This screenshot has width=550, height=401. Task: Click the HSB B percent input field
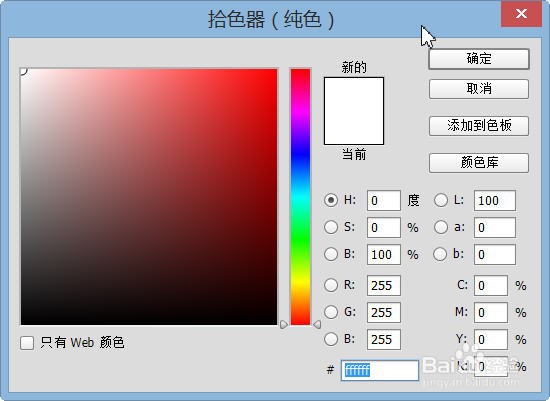[x=384, y=254]
